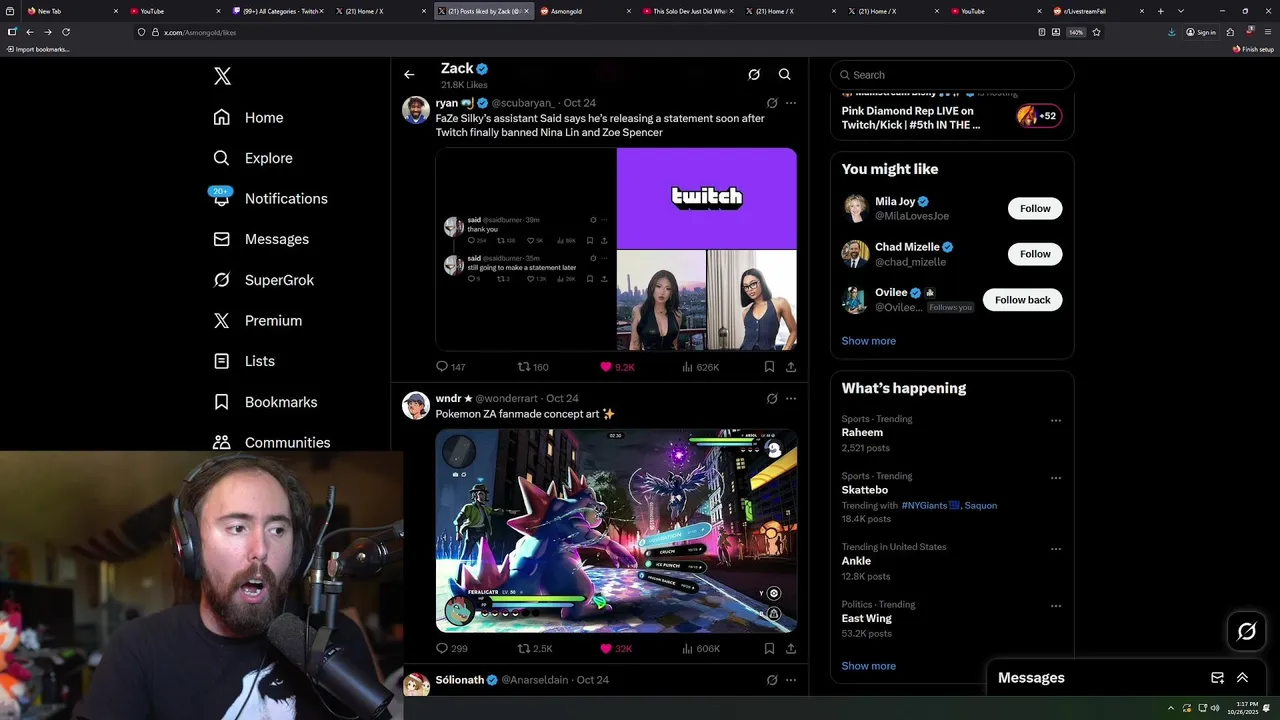Click the back arrow beside Zack
Screen dimensions: 1280x720
pyautogui.click(x=409, y=74)
